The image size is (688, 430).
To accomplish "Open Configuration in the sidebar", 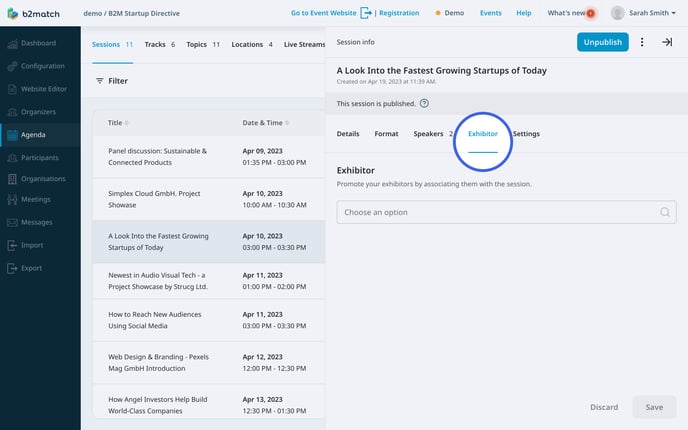I will pyautogui.click(x=43, y=66).
